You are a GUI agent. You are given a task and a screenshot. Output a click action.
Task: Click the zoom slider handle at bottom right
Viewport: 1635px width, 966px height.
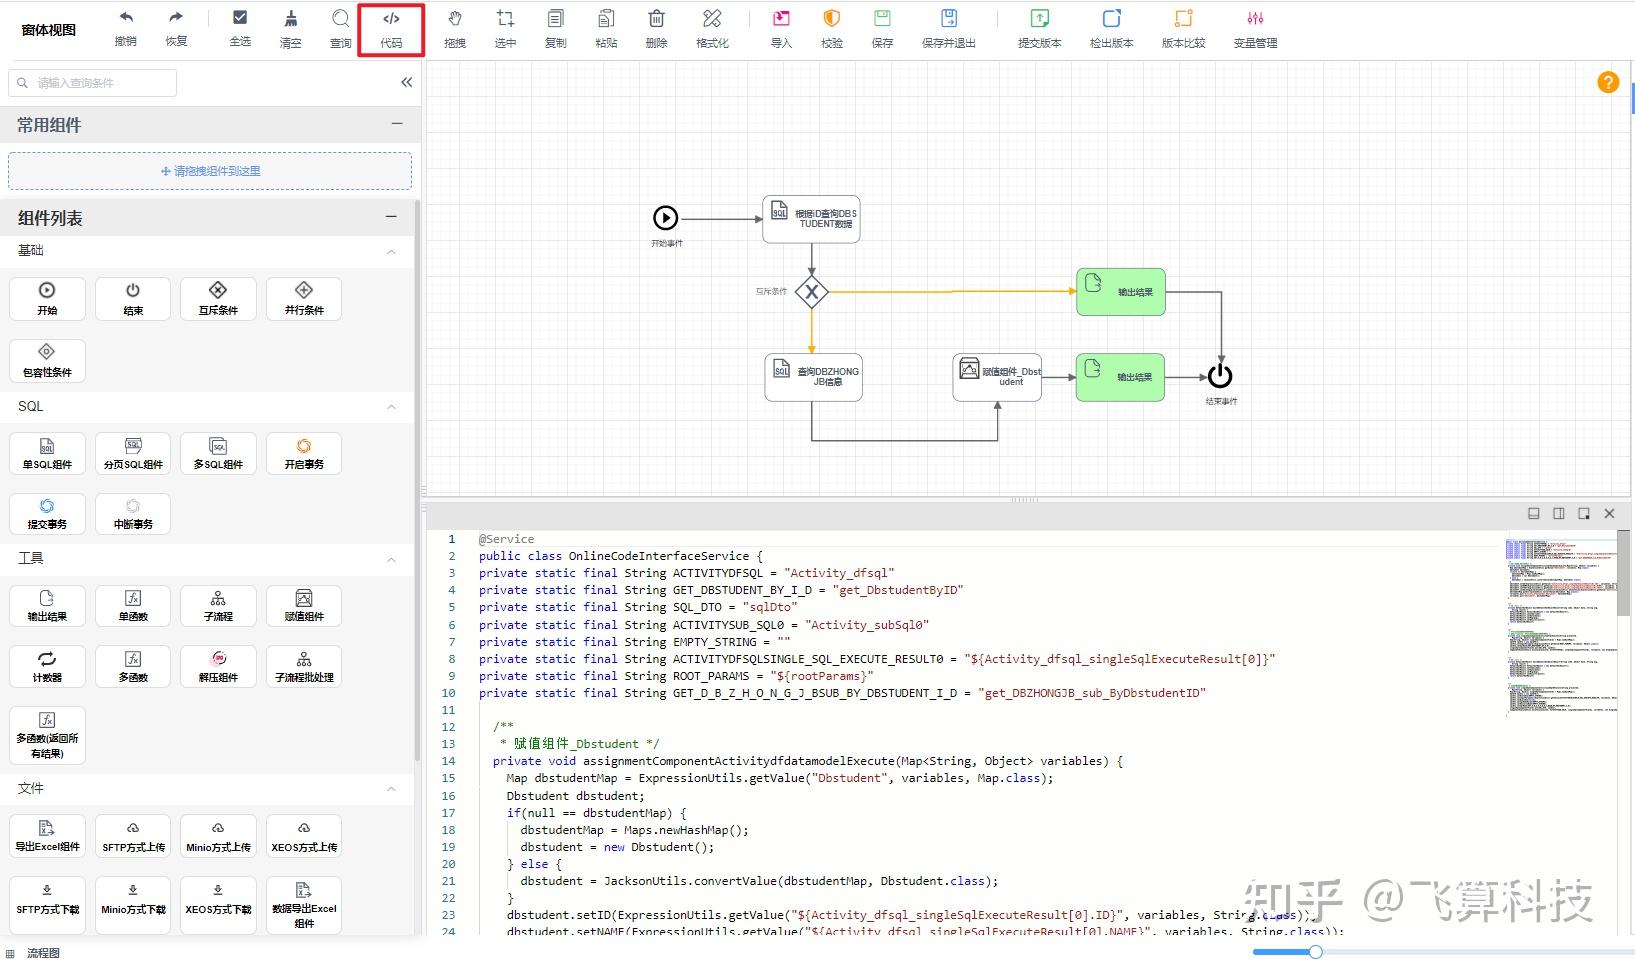[1315, 952]
